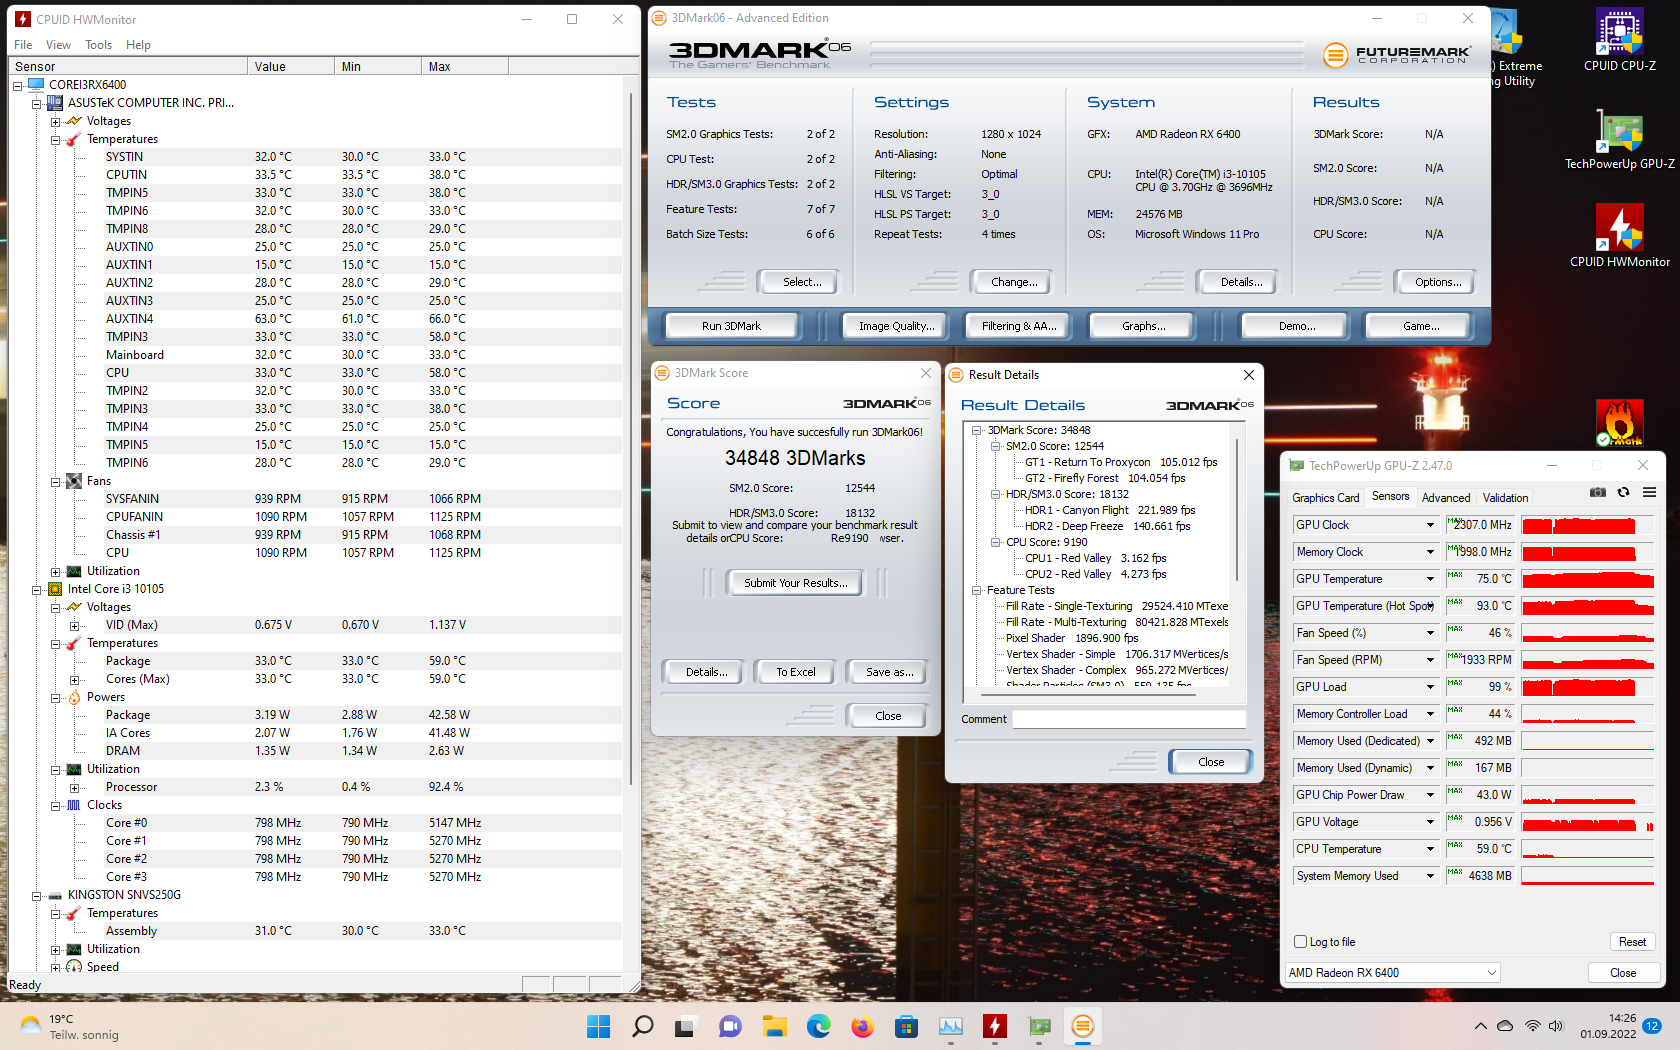
Task: Open the volume speaker tray icon
Action: click(1556, 1026)
